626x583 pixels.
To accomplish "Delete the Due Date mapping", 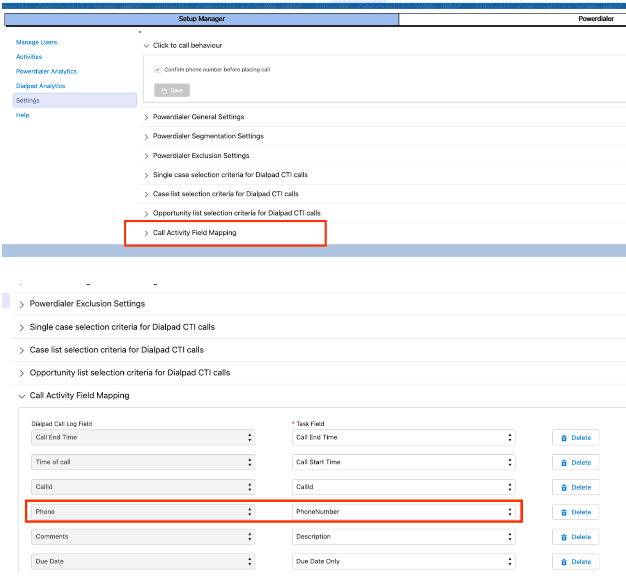I will coord(576,562).
